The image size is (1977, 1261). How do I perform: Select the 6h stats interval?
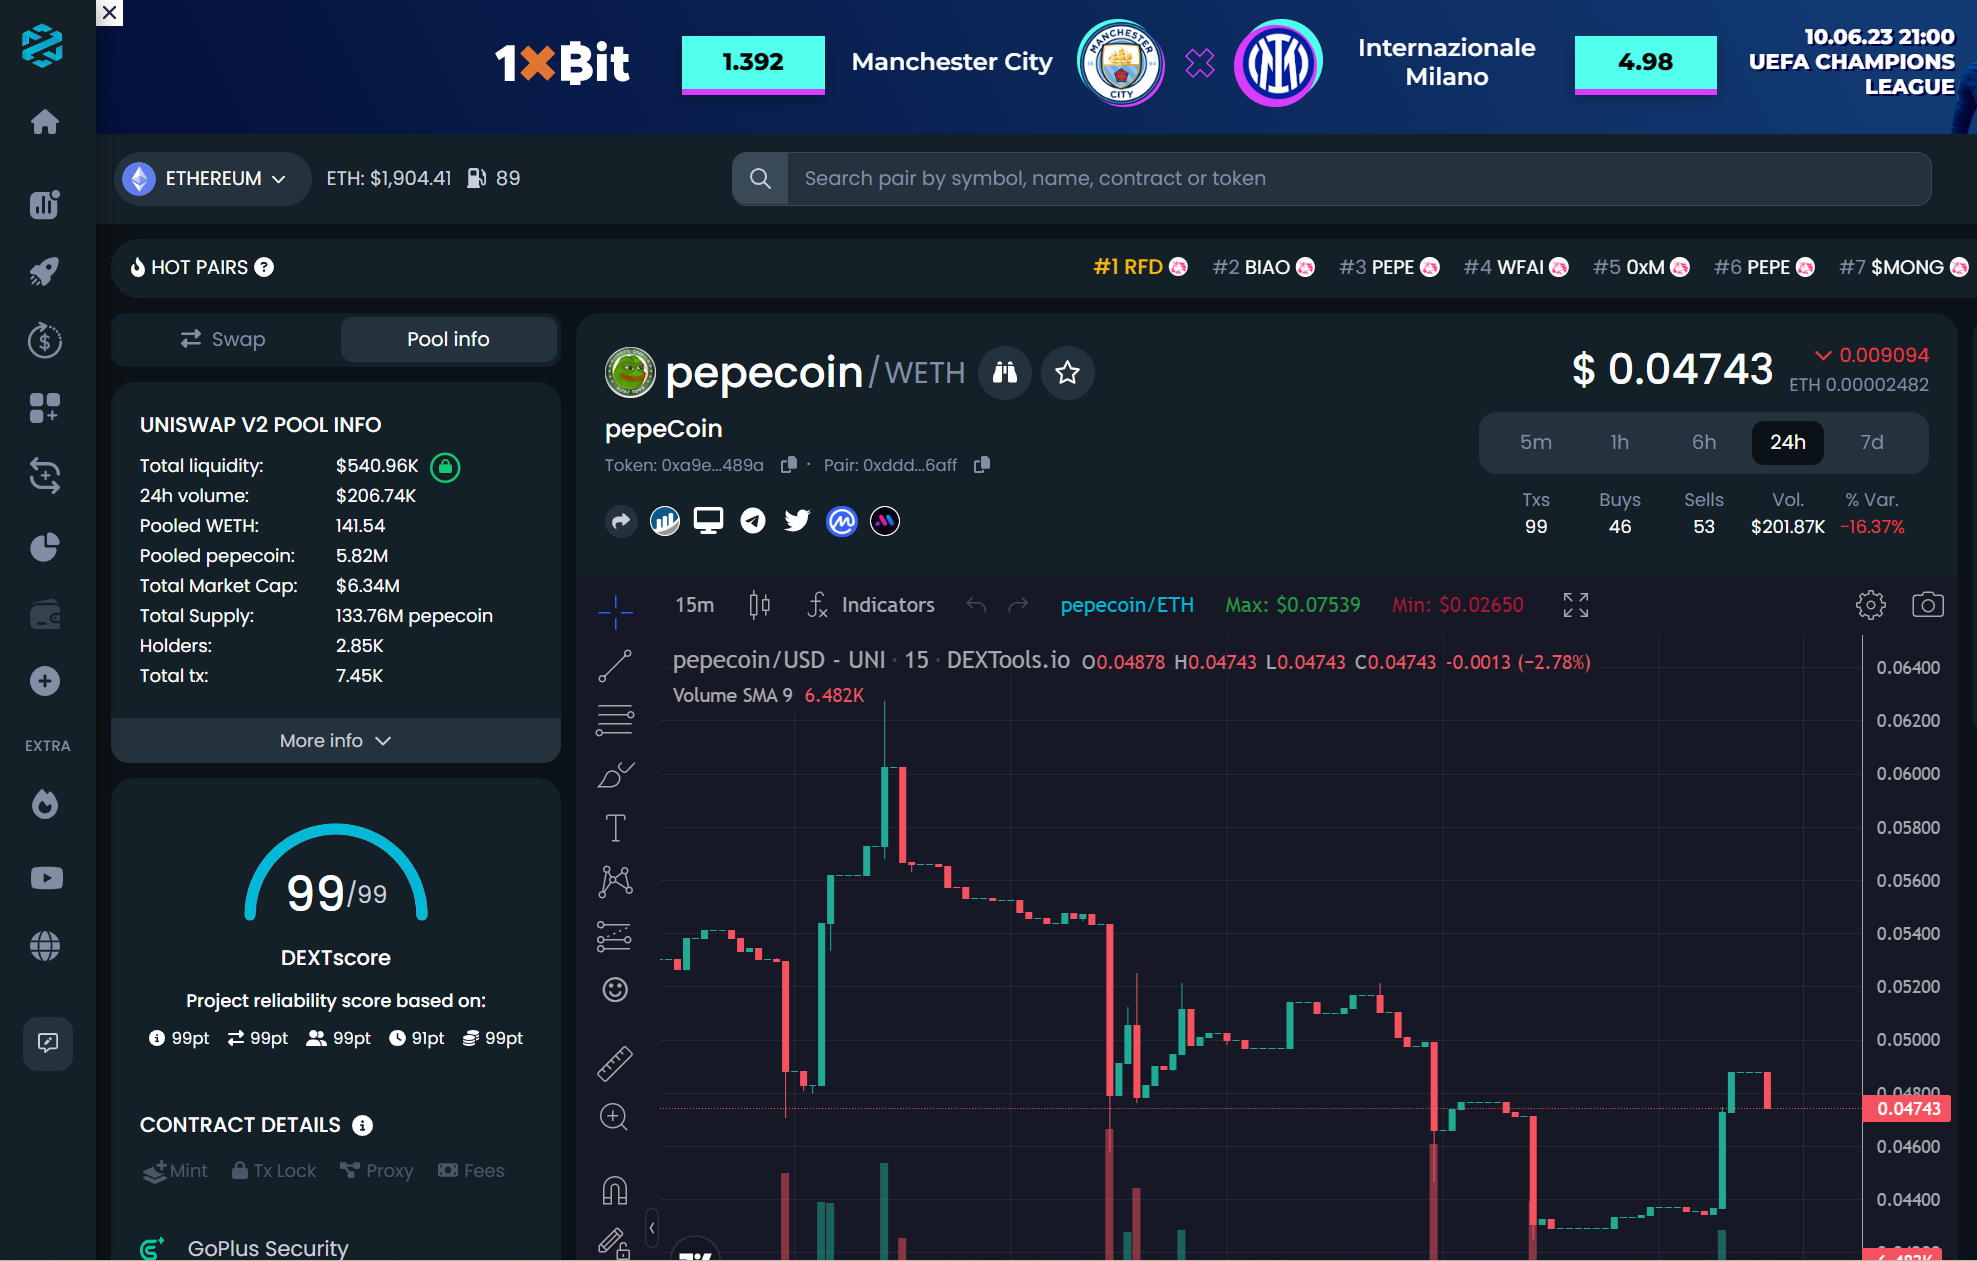click(1704, 442)
